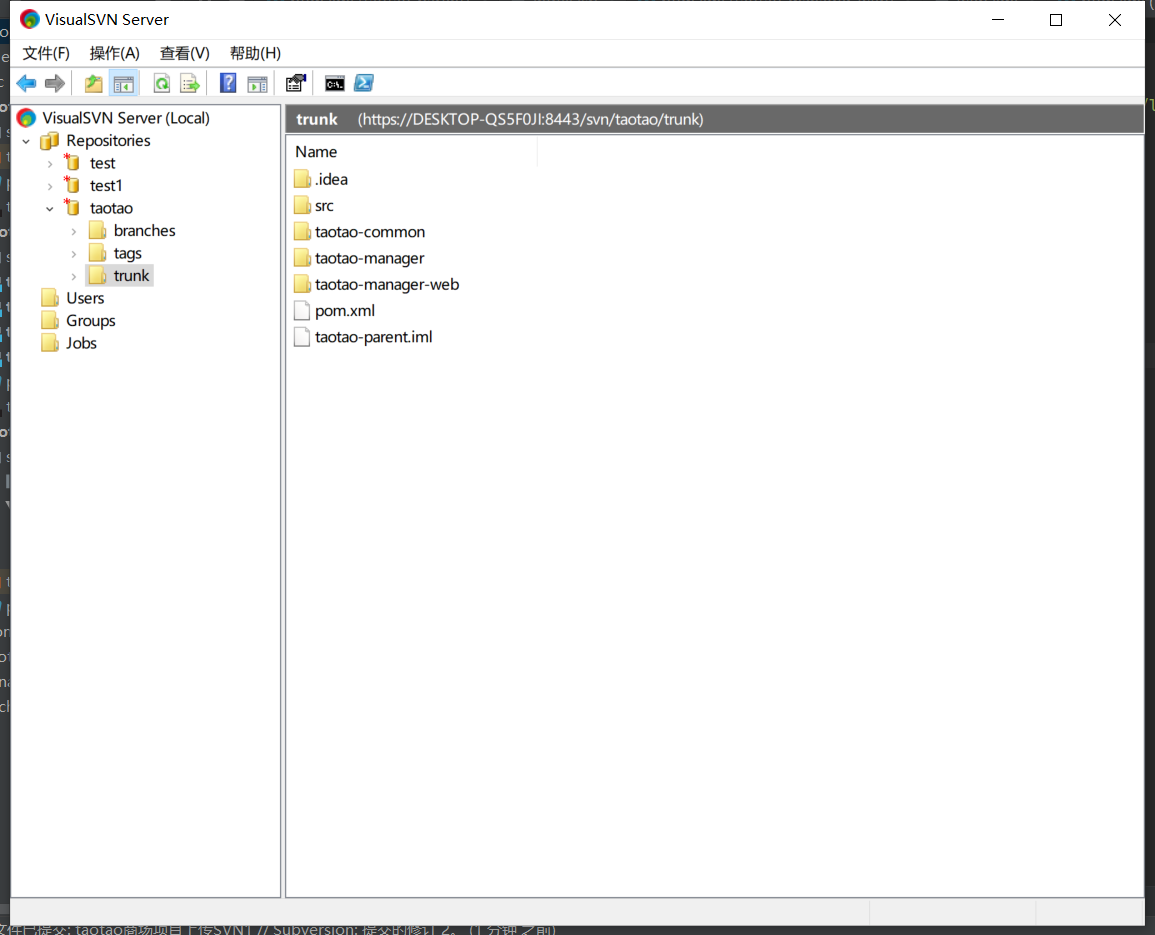The width and height of the screenshot is (1155, 935).
Task: Select the taotao repository
Action: point(111,209)
